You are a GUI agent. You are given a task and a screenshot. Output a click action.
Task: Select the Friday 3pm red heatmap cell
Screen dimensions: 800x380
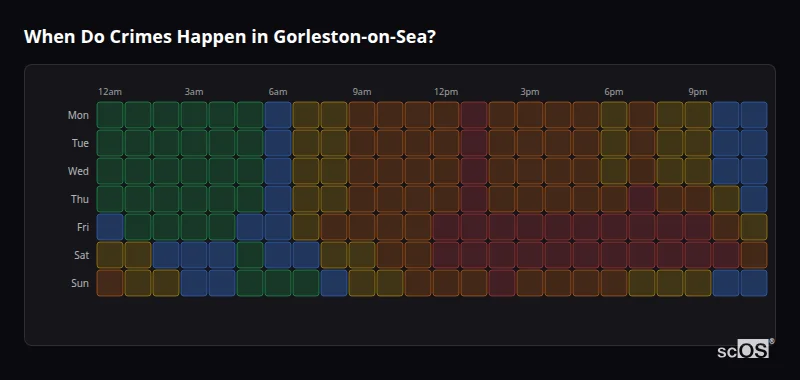[530, 227]
